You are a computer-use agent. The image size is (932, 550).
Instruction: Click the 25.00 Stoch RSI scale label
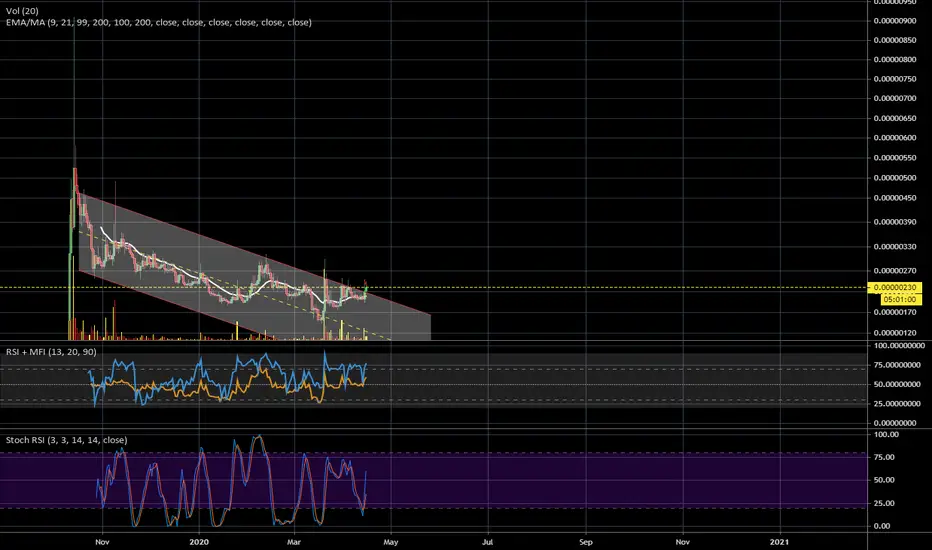(x=884, y=503)
